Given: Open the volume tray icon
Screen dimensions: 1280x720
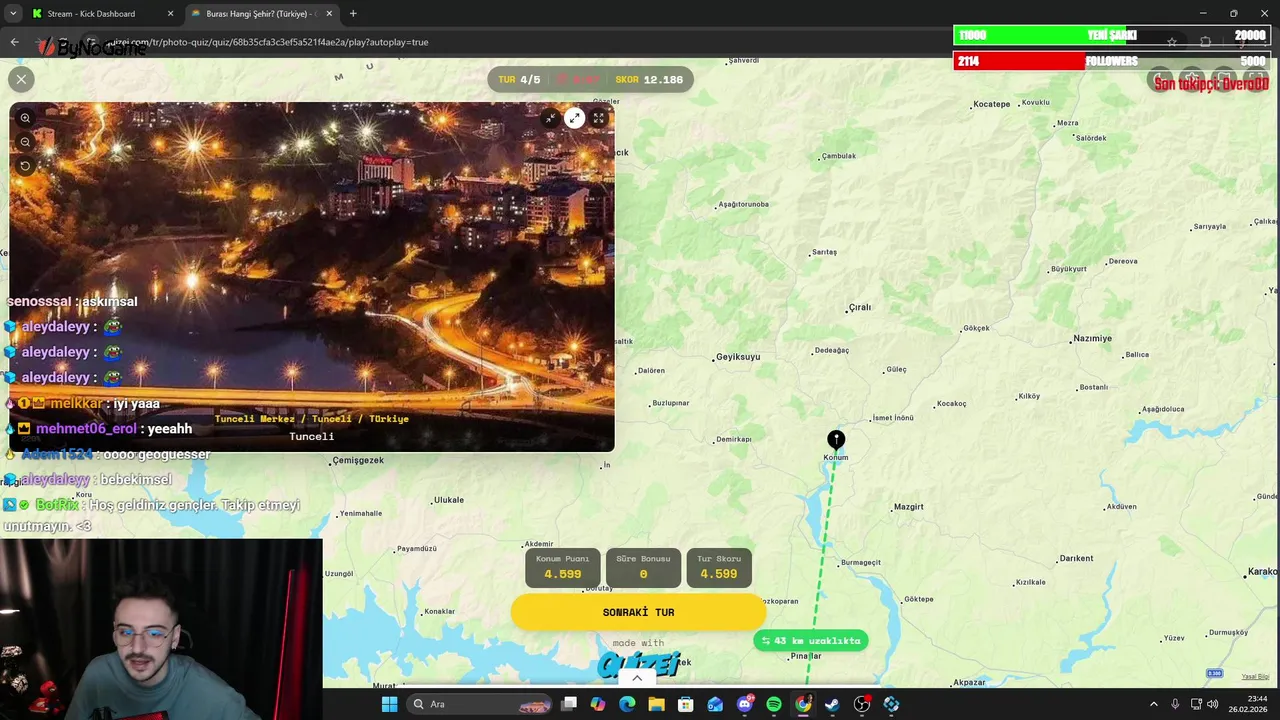Looking at the screenshot, I should tap(1213, 704).
